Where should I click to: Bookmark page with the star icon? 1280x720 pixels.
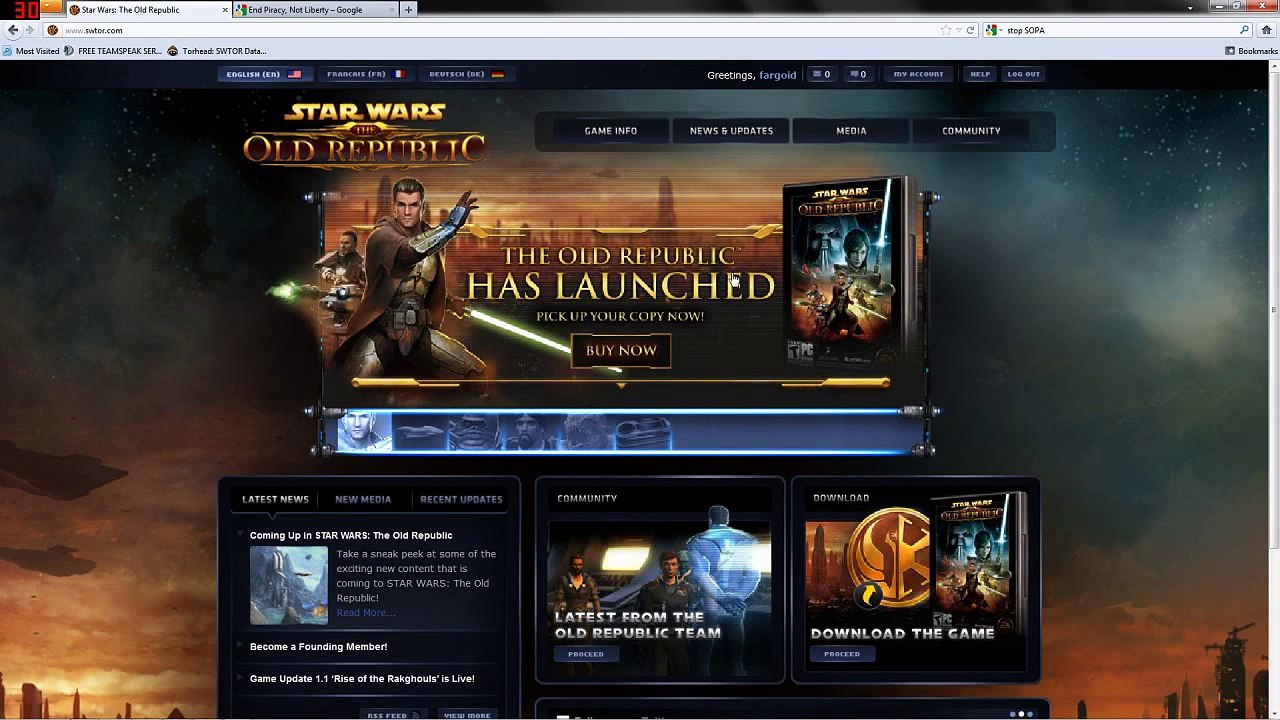(x=945, y=30)
